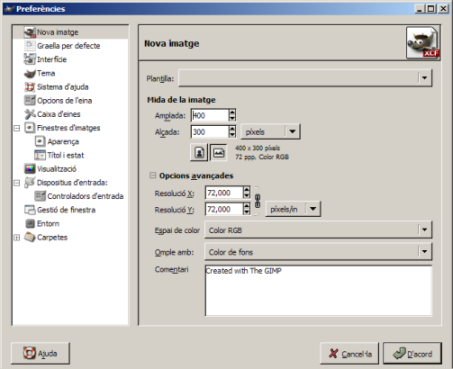Click the Controladors d'entrada icon

point(40,196)
